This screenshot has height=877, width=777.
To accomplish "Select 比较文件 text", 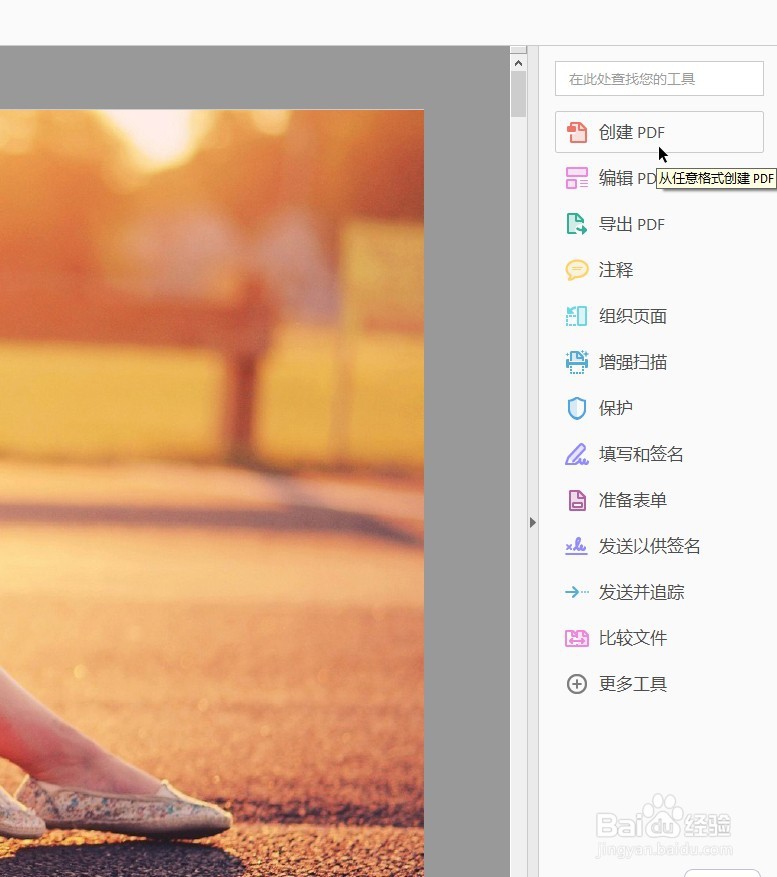I will coord(633,638).
